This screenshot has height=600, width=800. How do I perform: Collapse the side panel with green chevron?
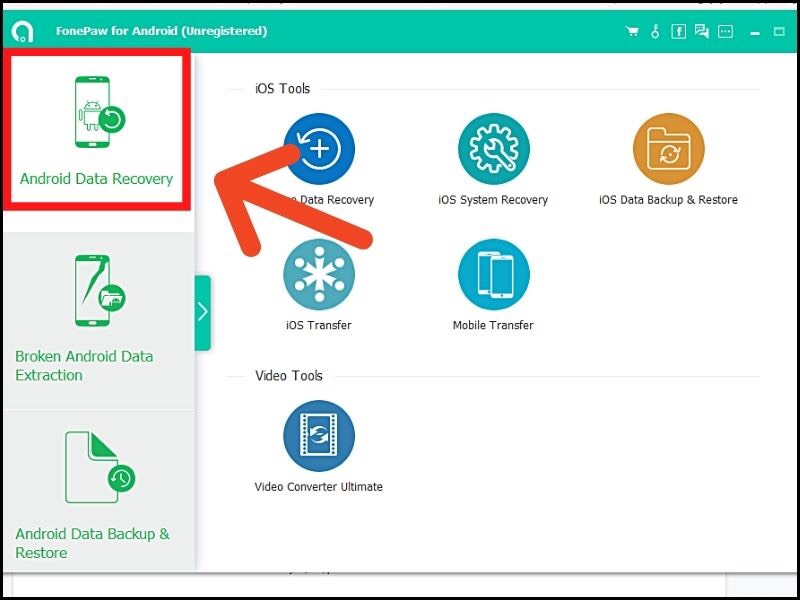(x=203, y=312)
